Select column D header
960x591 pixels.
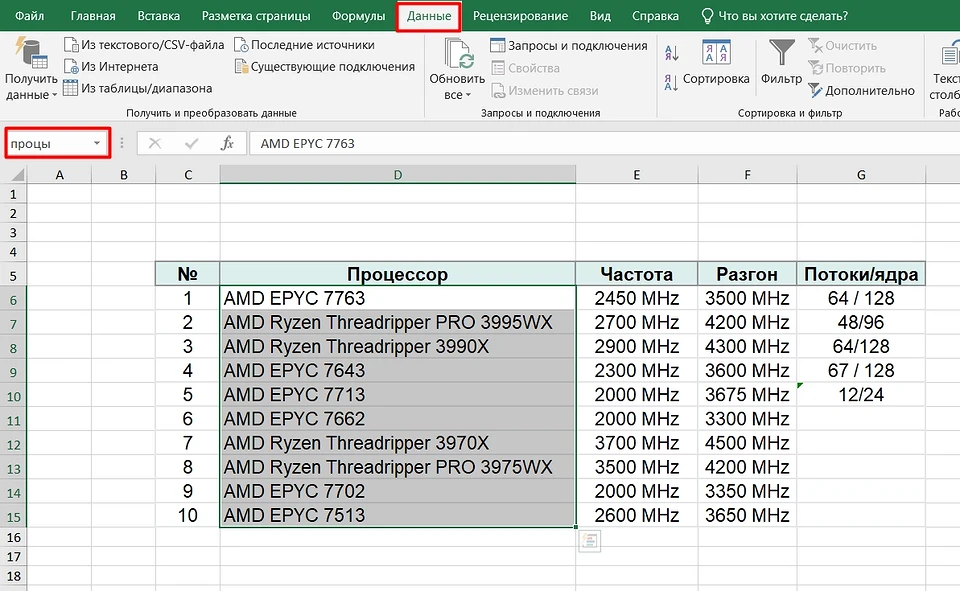point(397,175)
